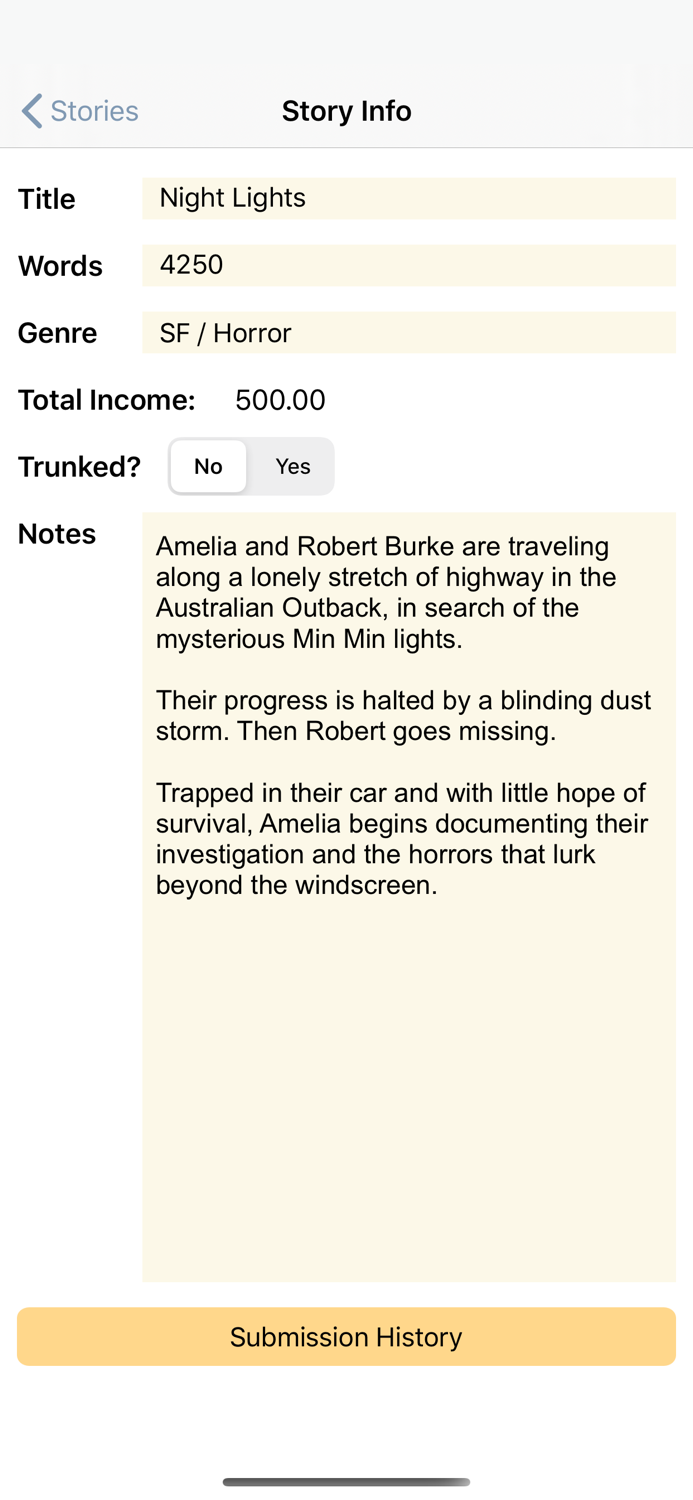
Task: Tap the paragraph about the dust storm
Action: pyautogui.click(x=400, y=714)
